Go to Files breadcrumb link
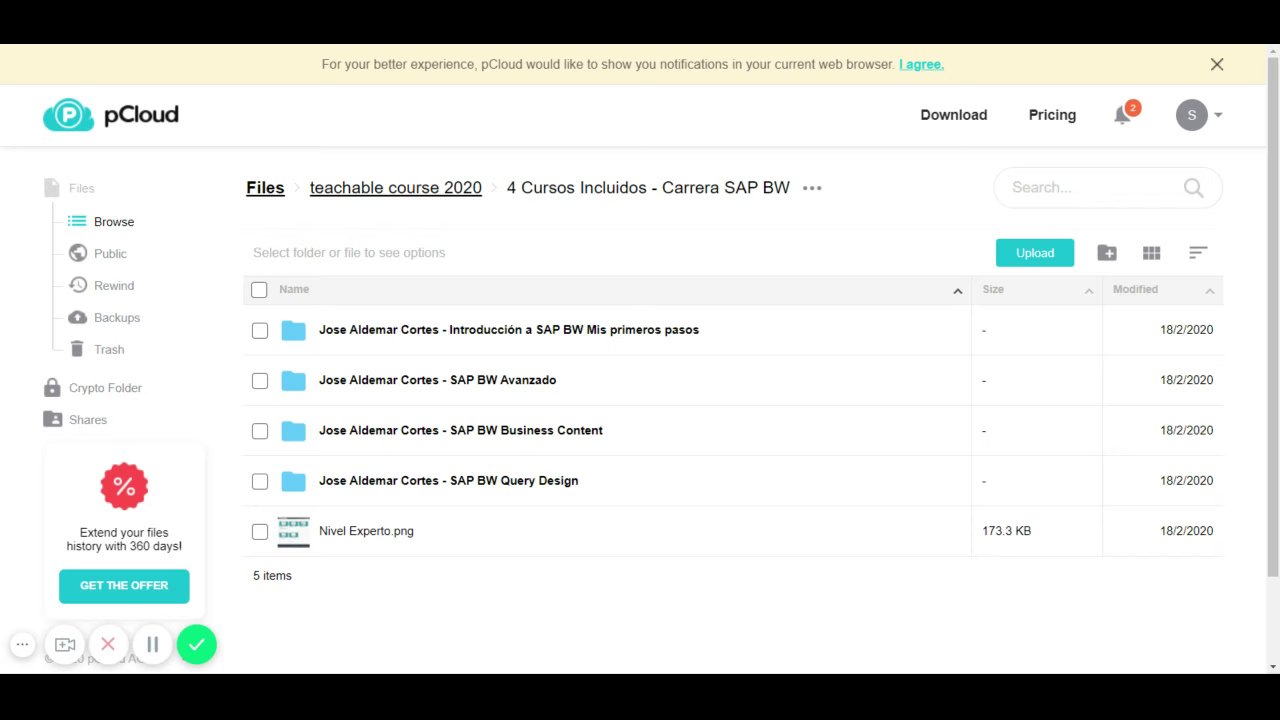The height and width of the screenshot is (720, 1280). click(265, 188)
